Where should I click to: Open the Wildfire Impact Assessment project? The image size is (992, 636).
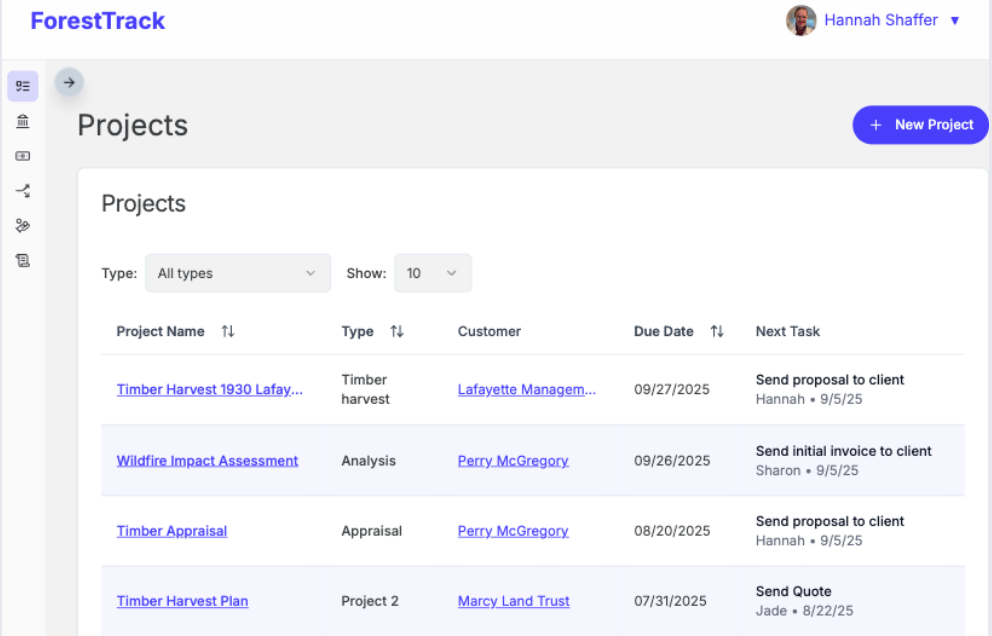tap(207, 461)
